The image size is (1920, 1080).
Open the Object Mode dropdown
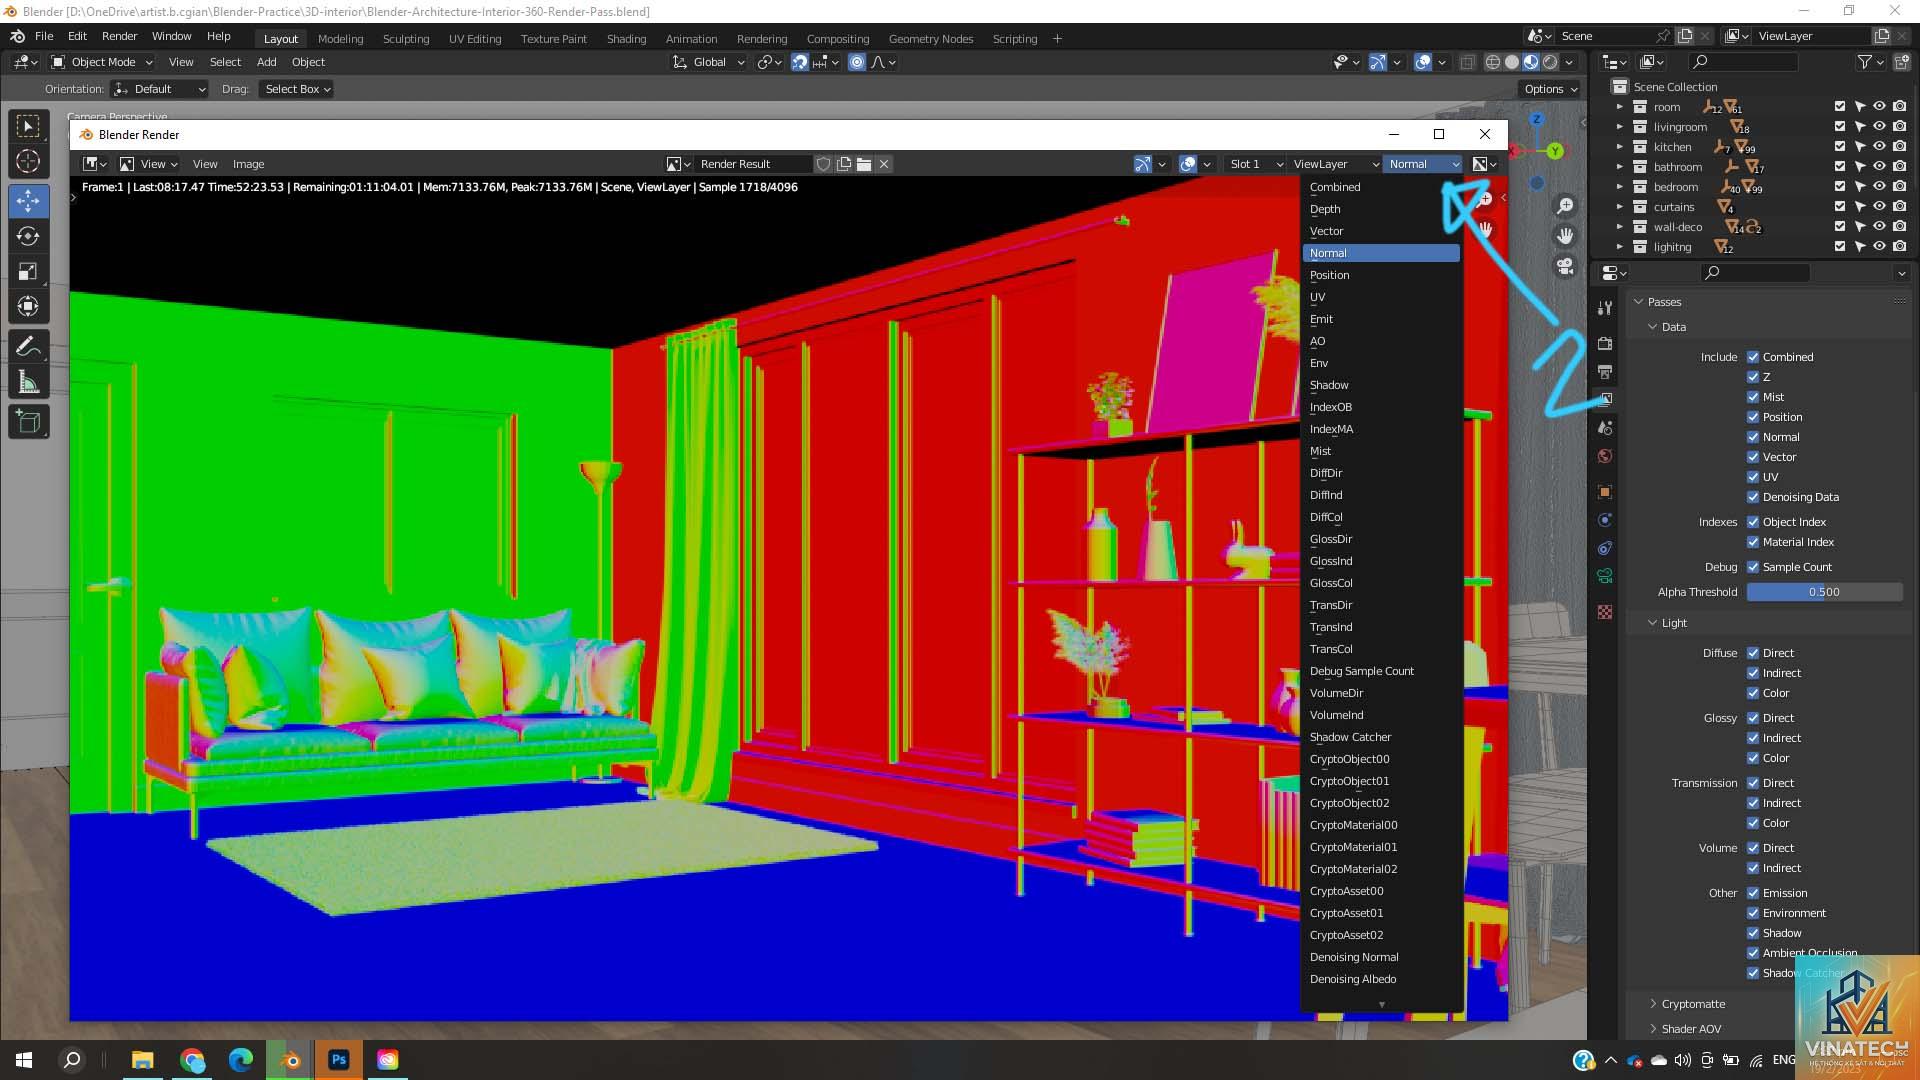[102, 62]
